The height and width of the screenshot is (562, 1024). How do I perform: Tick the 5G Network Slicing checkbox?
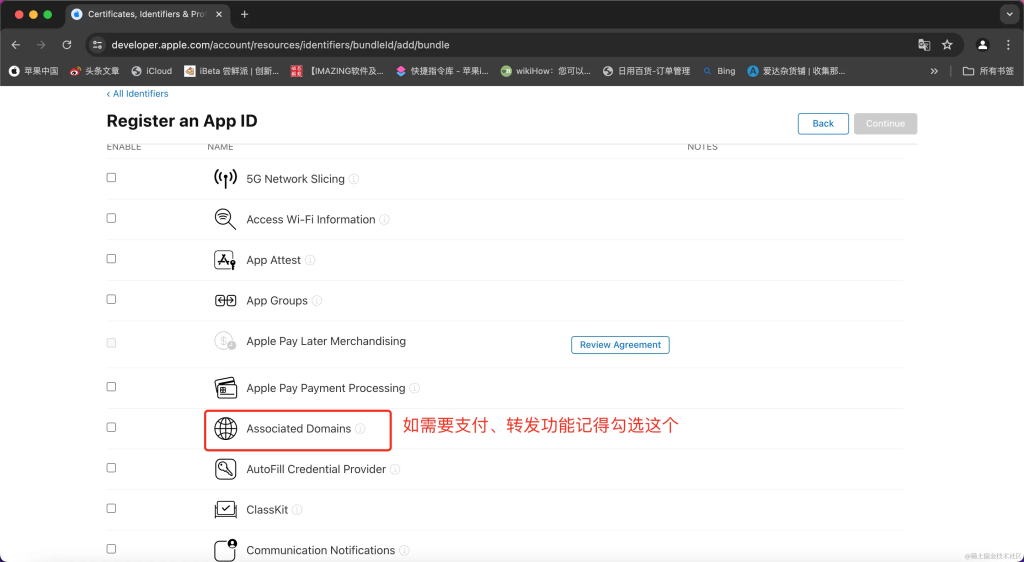click(x=111, y=177)
